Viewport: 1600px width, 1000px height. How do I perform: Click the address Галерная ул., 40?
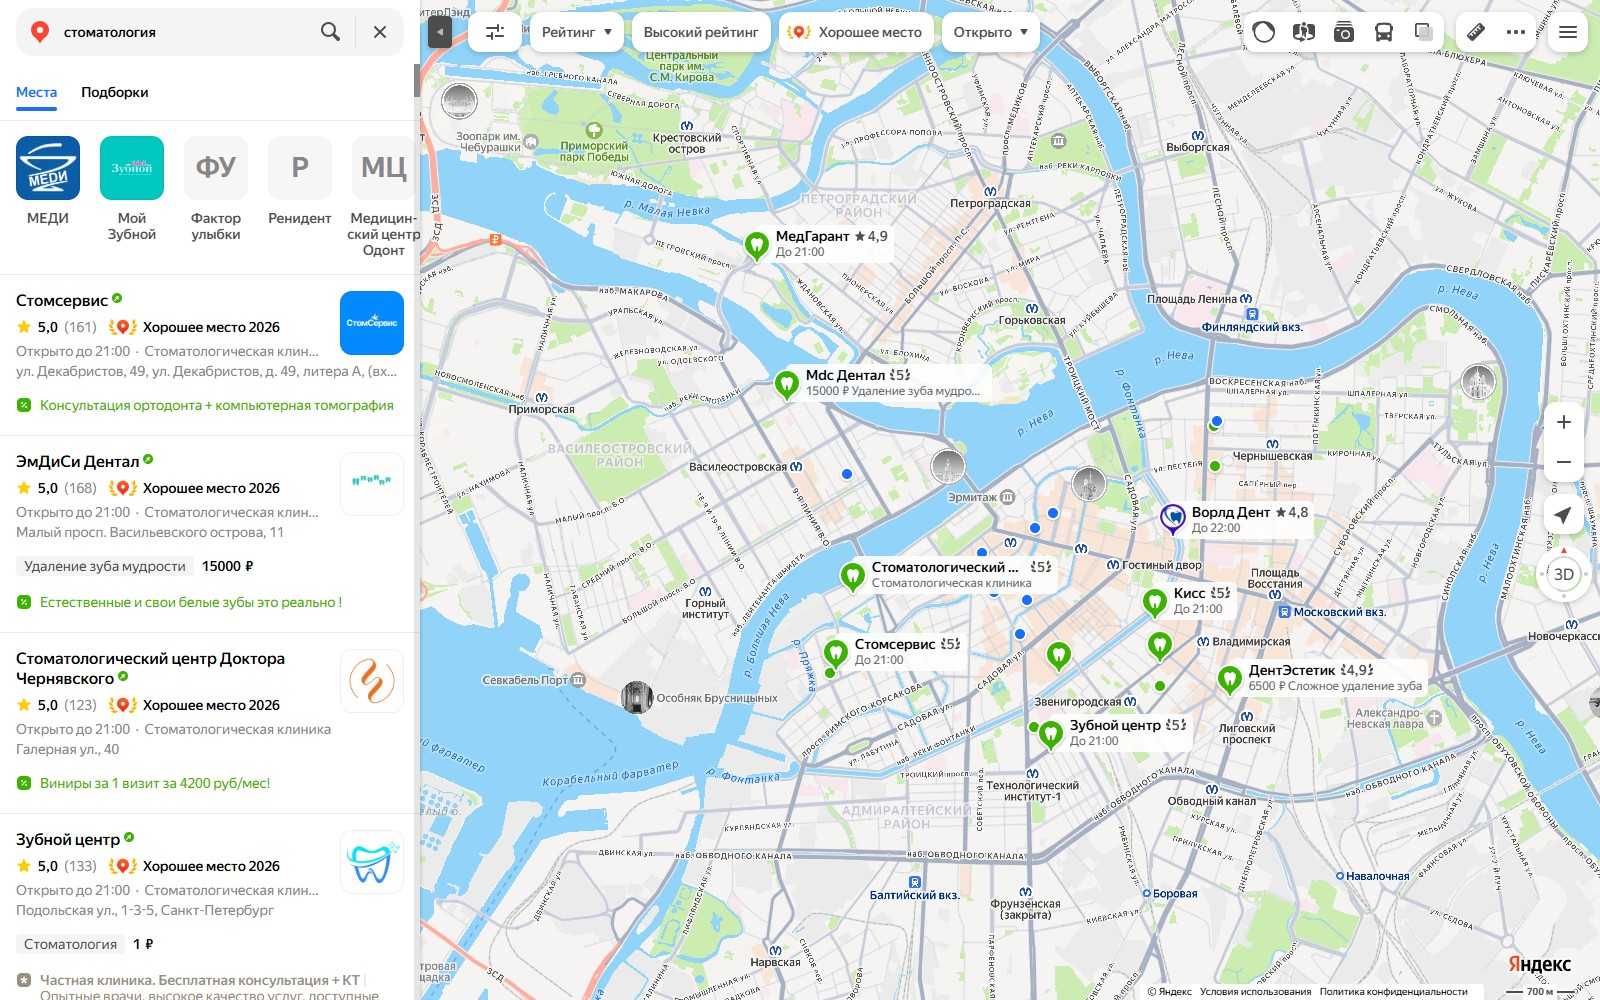coord(67,749)
